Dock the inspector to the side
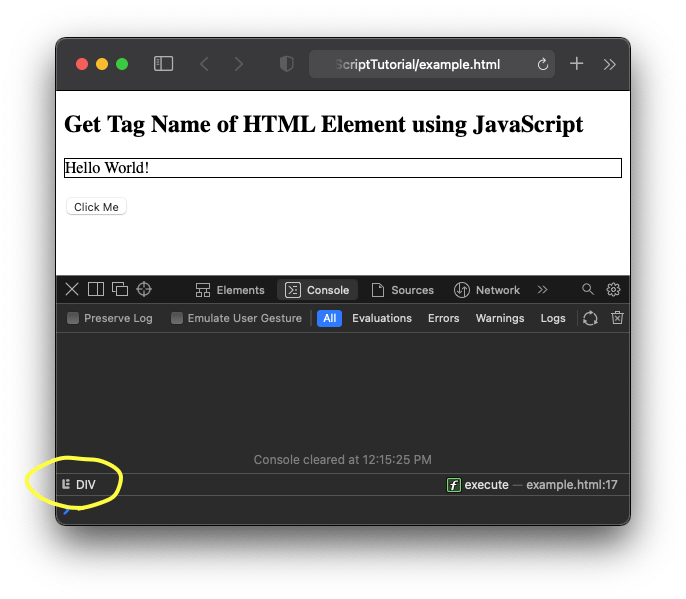Screen dimensions: 686x599 96,289
